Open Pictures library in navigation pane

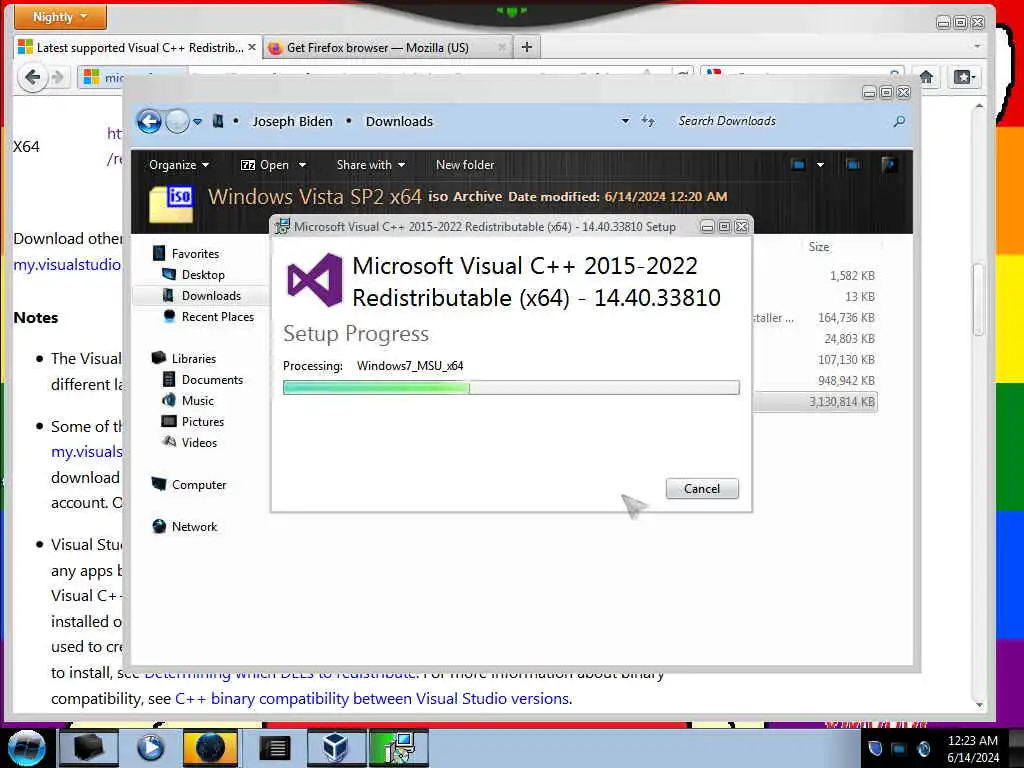202,422
